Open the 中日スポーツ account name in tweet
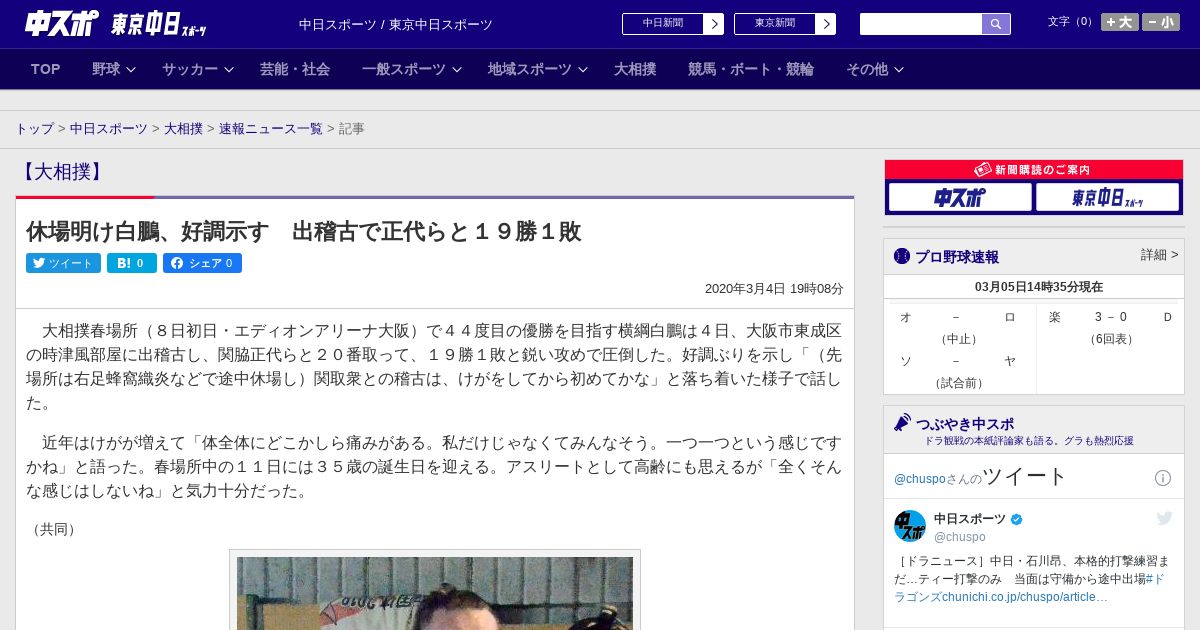The height and width of the screenshot is (630, 1200). click(971, 519)
